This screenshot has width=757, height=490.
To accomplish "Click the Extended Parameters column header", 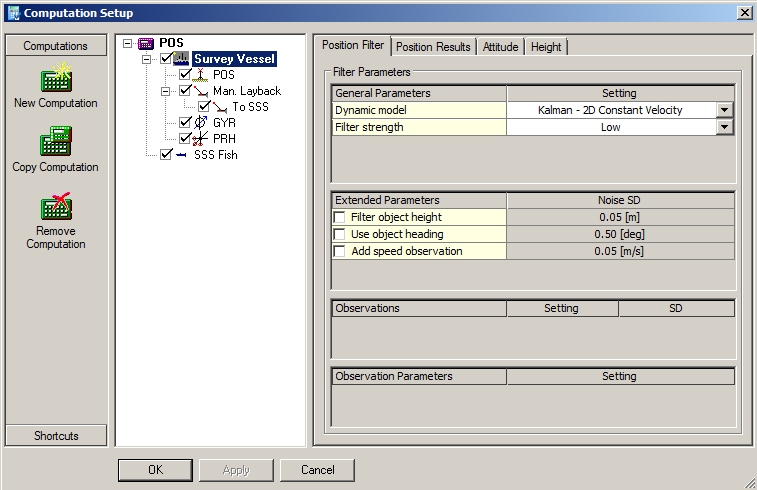I will point(419,200).
